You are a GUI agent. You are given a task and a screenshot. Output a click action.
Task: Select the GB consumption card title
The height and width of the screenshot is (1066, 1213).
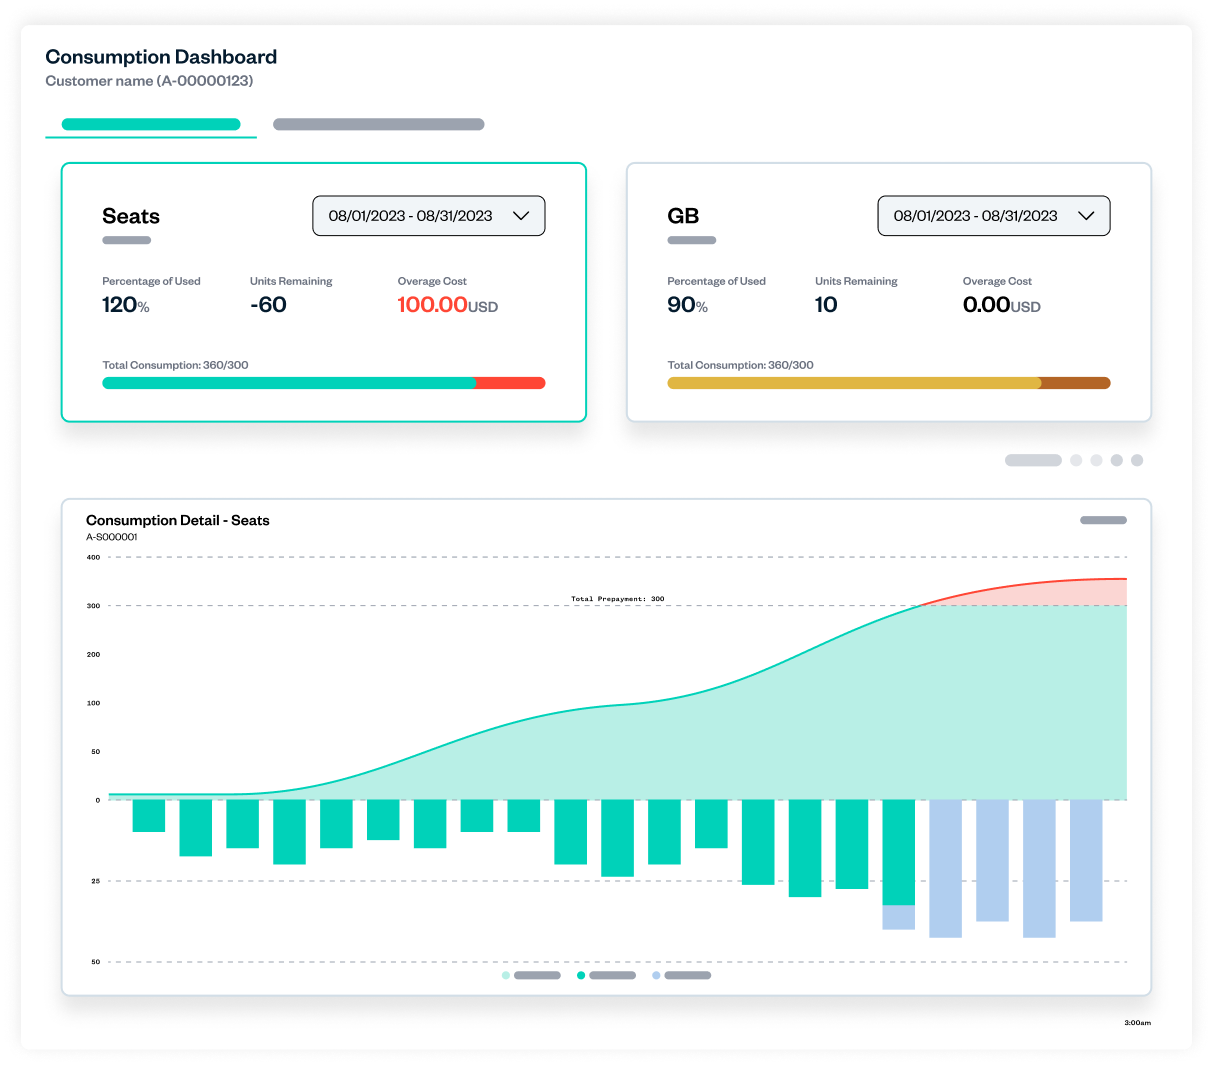click(683, 216)
